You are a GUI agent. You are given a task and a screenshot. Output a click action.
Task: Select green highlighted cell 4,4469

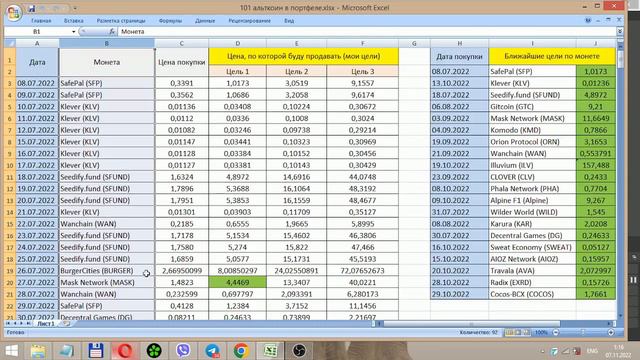(x=238, y=282)
